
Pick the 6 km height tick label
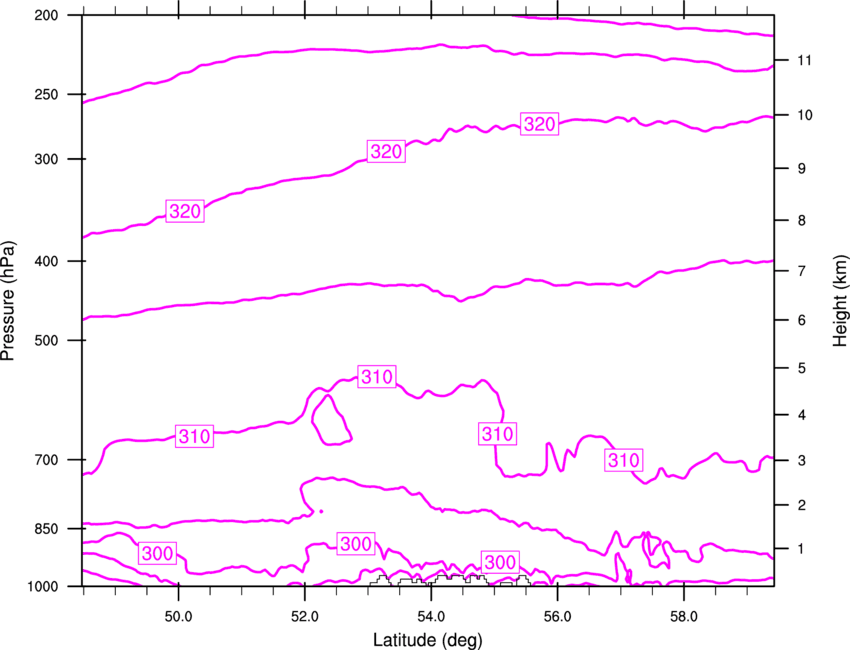click(x=802, y=320)
